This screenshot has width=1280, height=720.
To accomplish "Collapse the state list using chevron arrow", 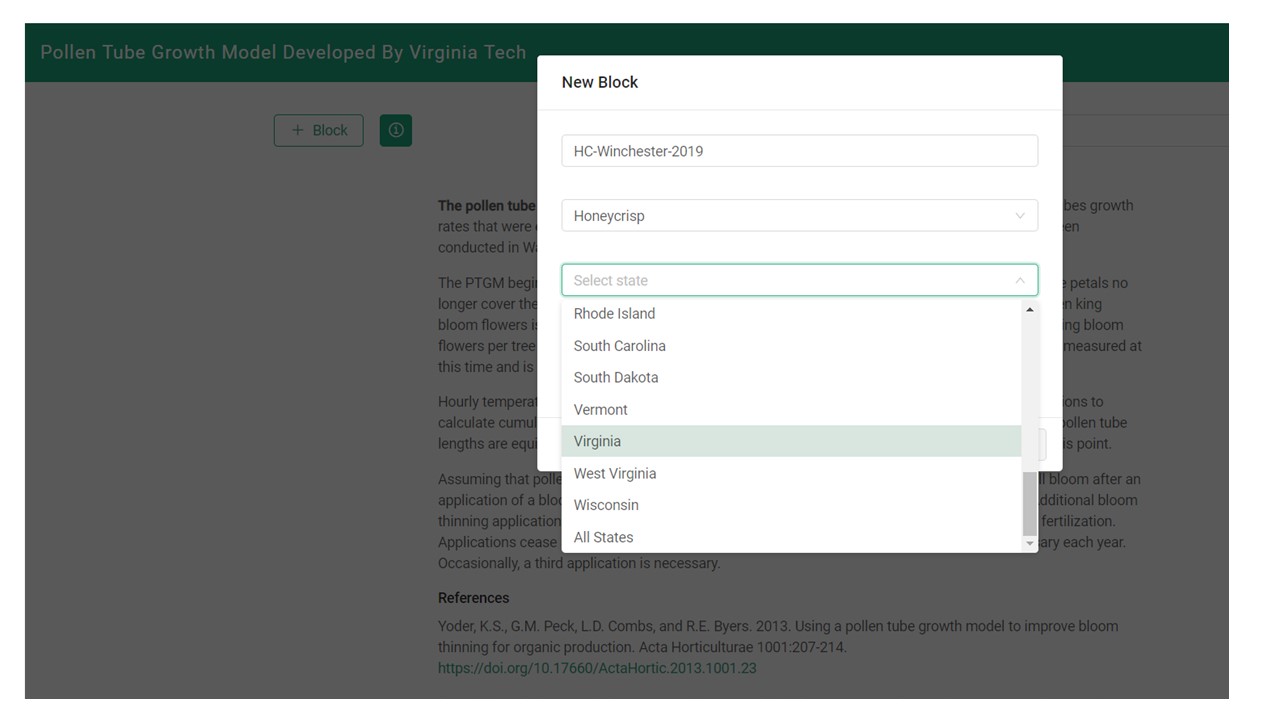I will click(x=1019, y=280).
